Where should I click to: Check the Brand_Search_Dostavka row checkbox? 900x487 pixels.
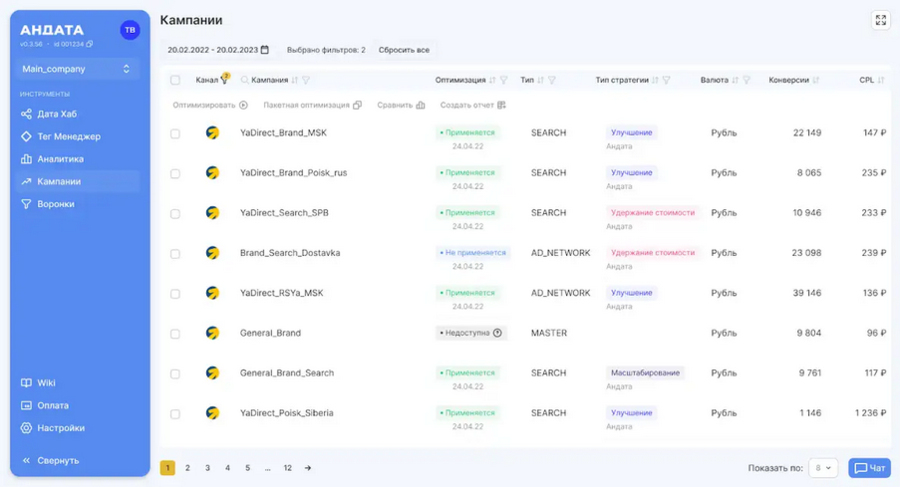click(175, 254)
